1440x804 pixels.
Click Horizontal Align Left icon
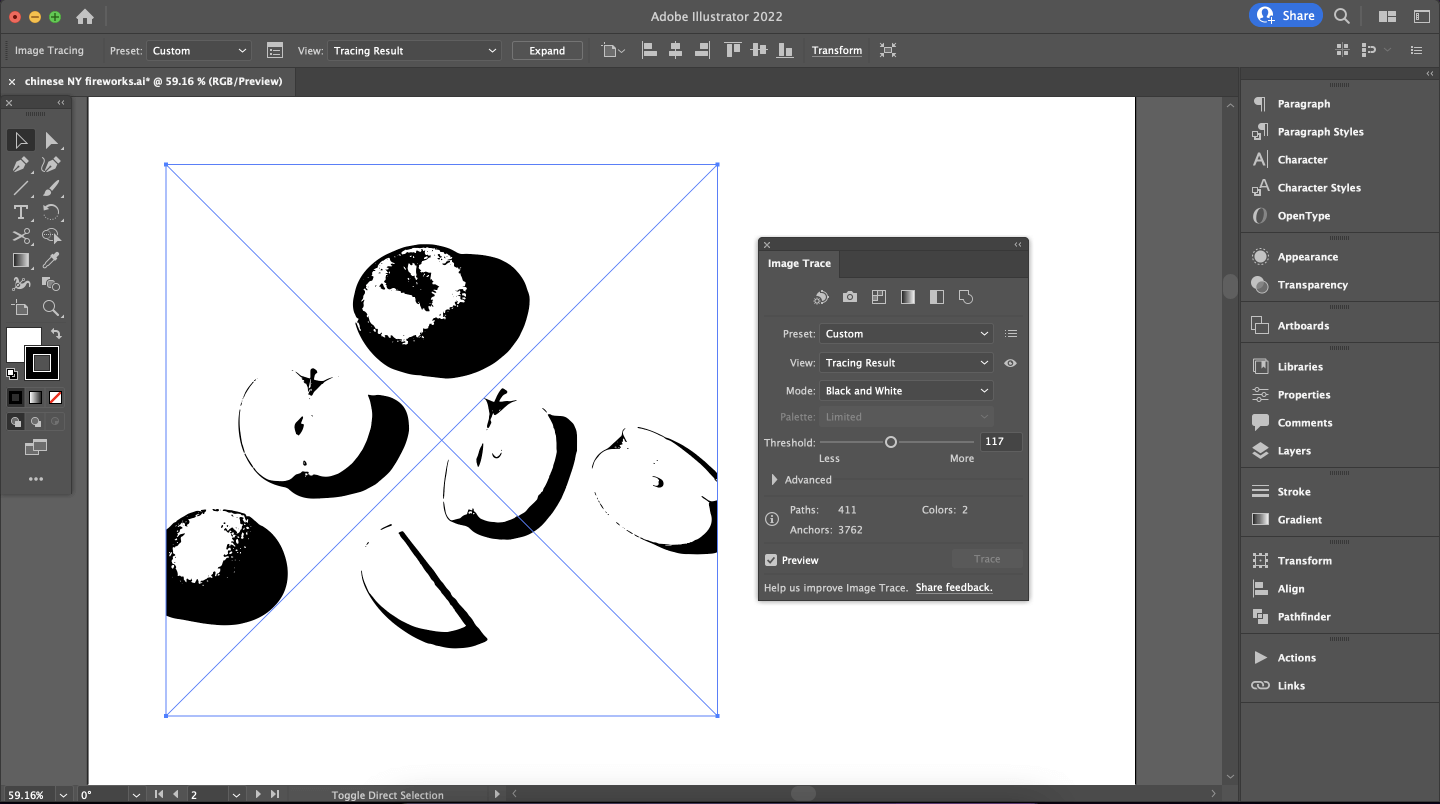(649, 50)
